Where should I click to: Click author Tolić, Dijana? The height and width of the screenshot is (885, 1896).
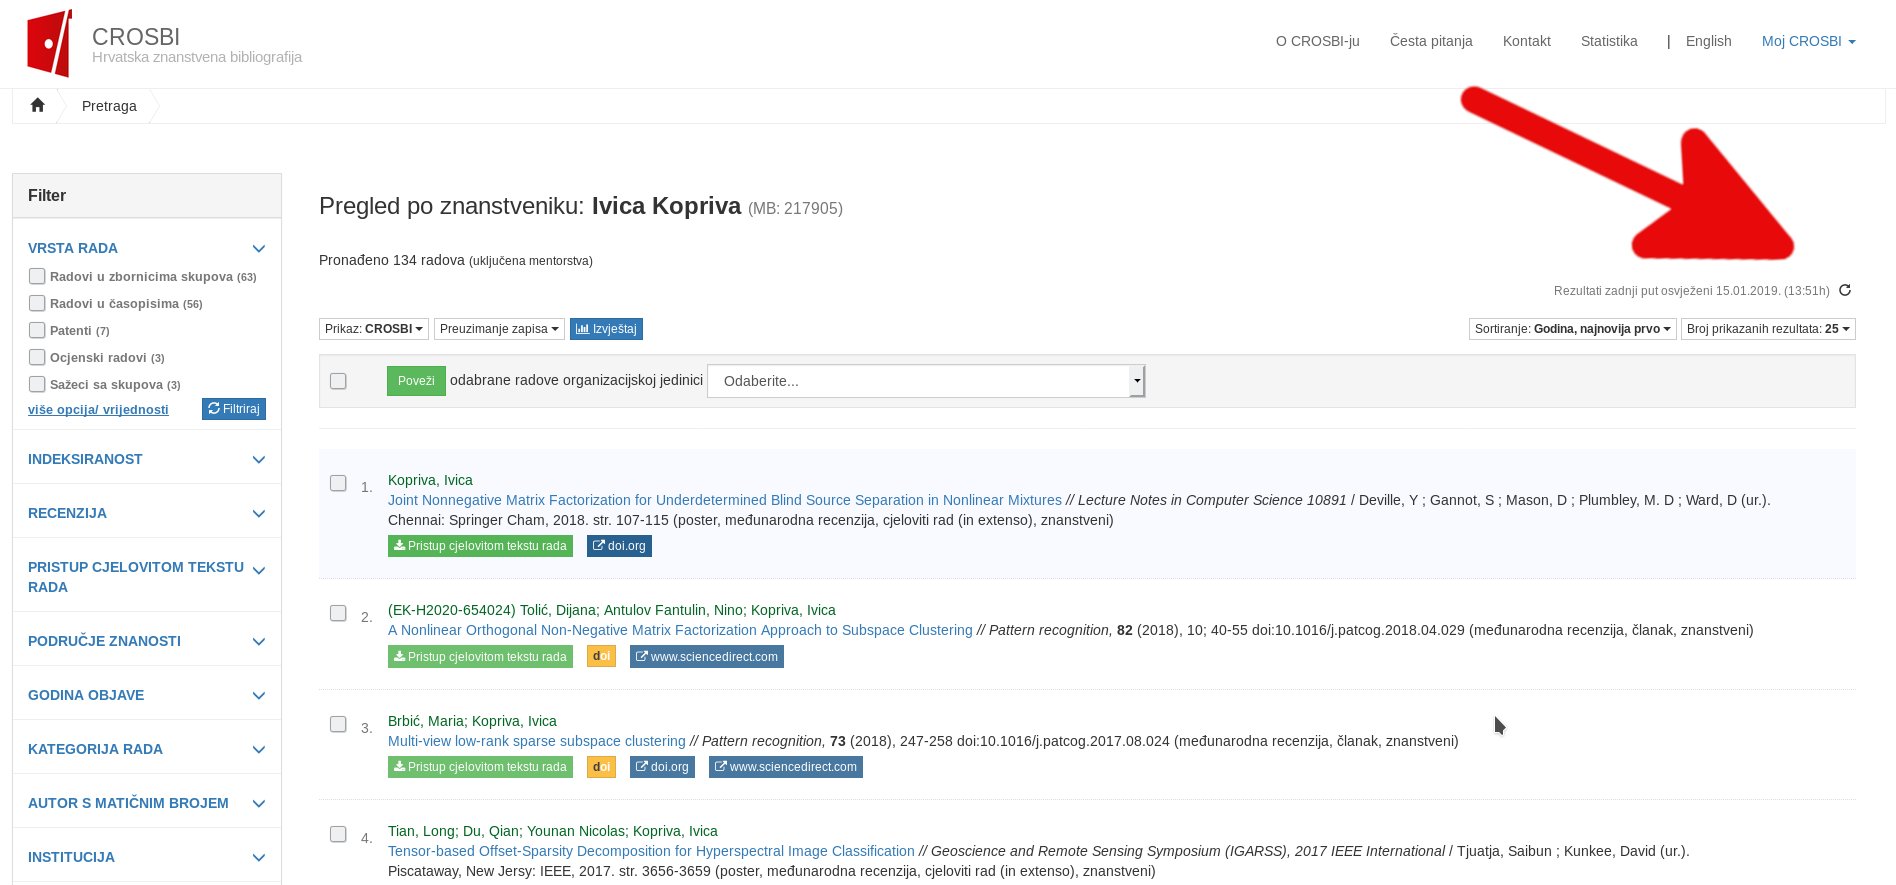[x=558, y=610]
